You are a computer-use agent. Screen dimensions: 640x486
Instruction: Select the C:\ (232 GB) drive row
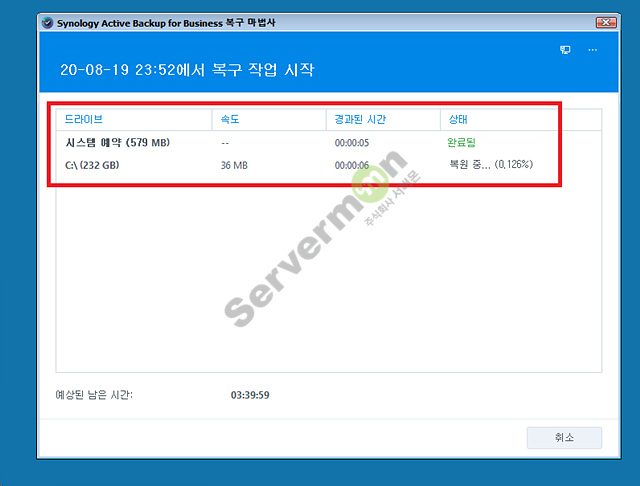click(329, 165)
